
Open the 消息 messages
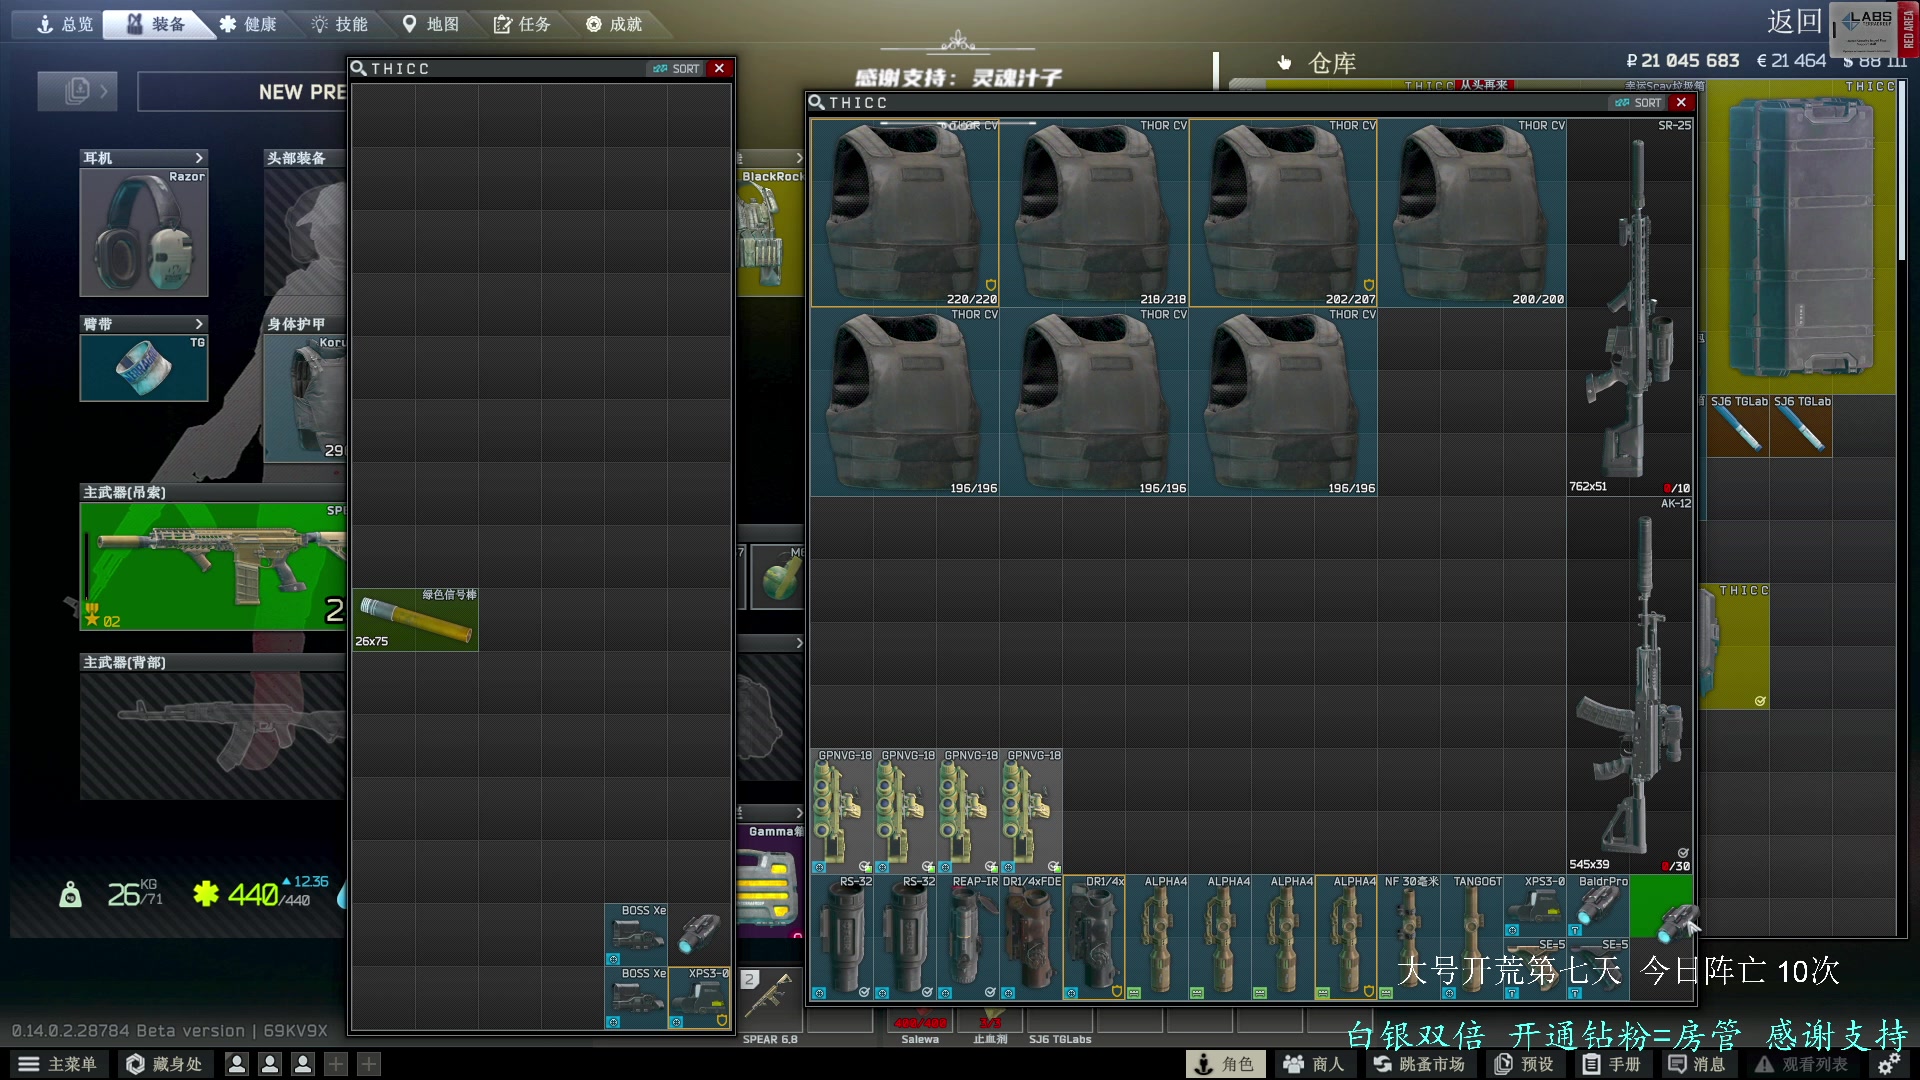click(x=1697, y=1064)
